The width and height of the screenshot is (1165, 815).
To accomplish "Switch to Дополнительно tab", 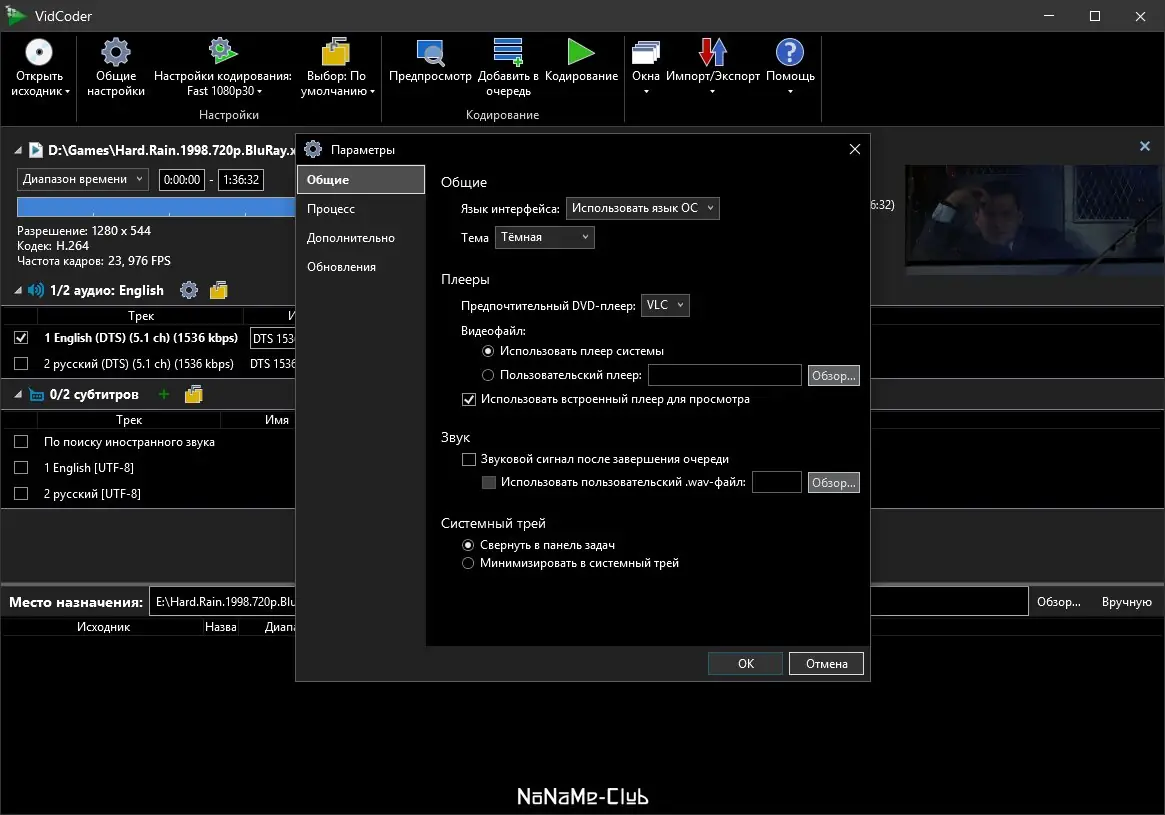I will (x=361, y=238).
